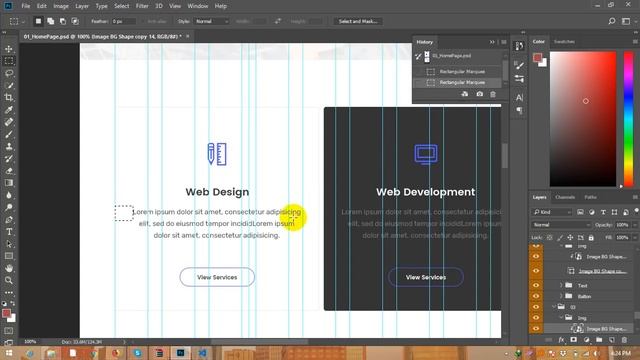Open blend mode dropdown in Layers panel
Viewport: 640px width, 360px height.
tap(561, 225)
